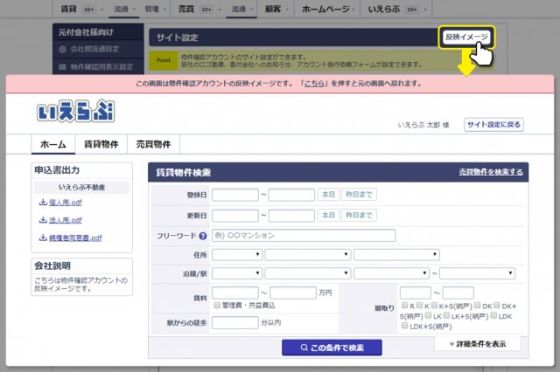Open the third 住所 dropdown

(x=396, y=255)
